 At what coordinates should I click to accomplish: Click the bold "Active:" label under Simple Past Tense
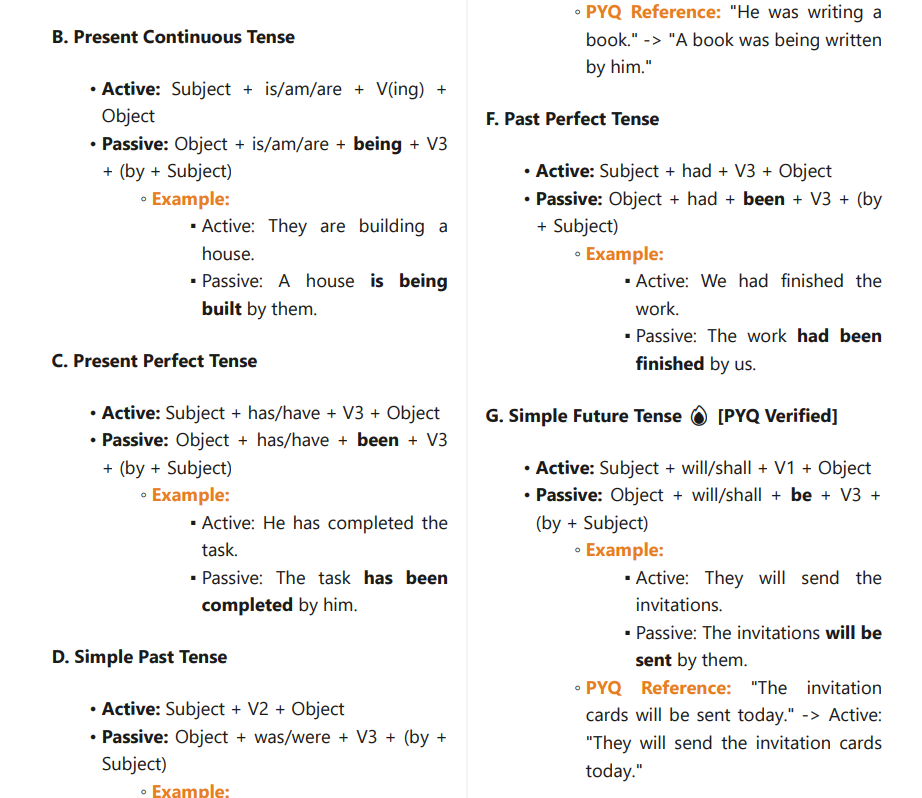(131, 709)
